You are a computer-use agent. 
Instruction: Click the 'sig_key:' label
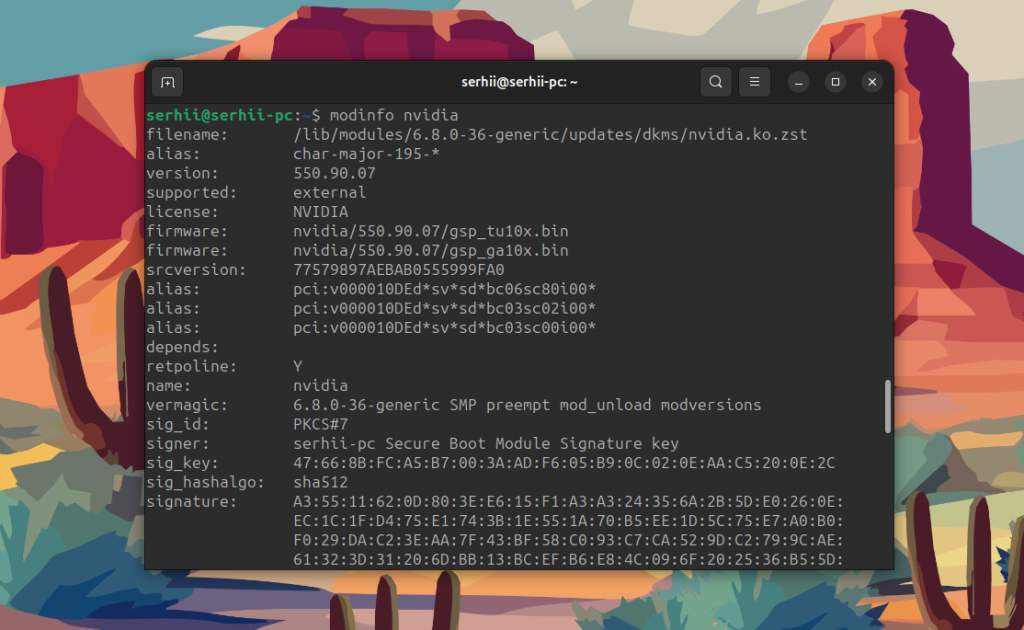(182, 463)
